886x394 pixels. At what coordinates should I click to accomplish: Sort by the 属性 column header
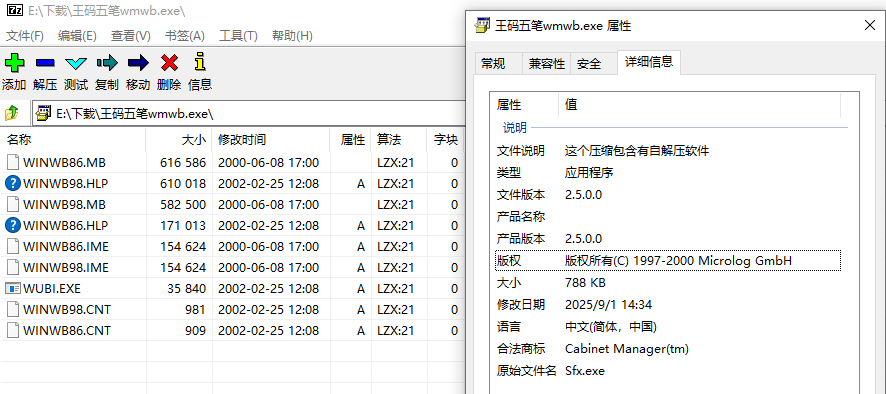tap(350, 140)
